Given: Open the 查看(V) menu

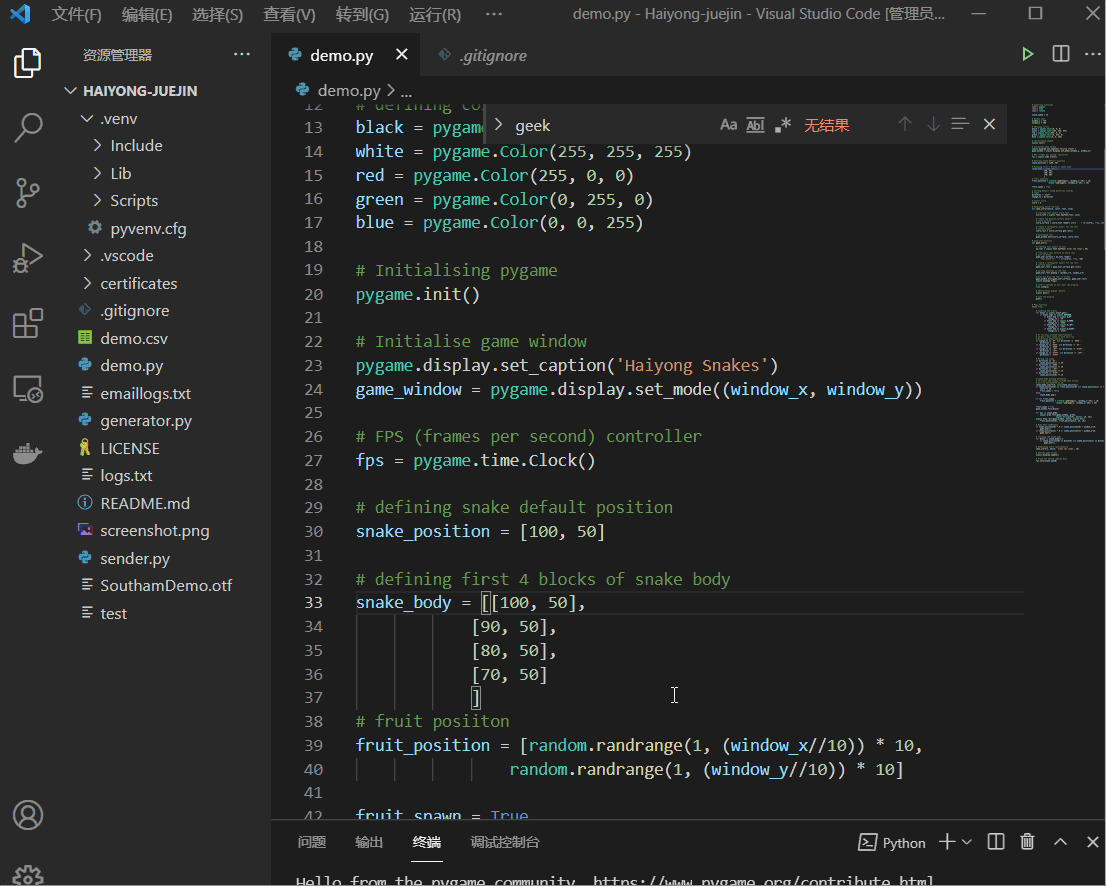Looking at the screenshot, I should pyautogui.click(x=289, y=14).
